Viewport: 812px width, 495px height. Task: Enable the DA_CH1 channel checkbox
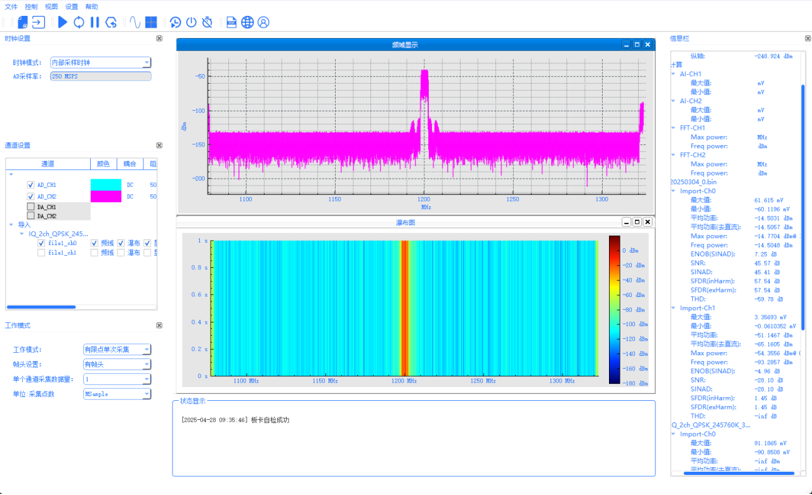coord(31,208)
